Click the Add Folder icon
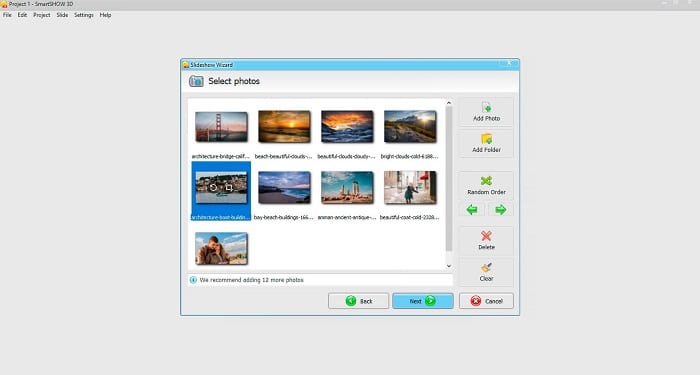The image size is (700, 375). coord(486,138)
